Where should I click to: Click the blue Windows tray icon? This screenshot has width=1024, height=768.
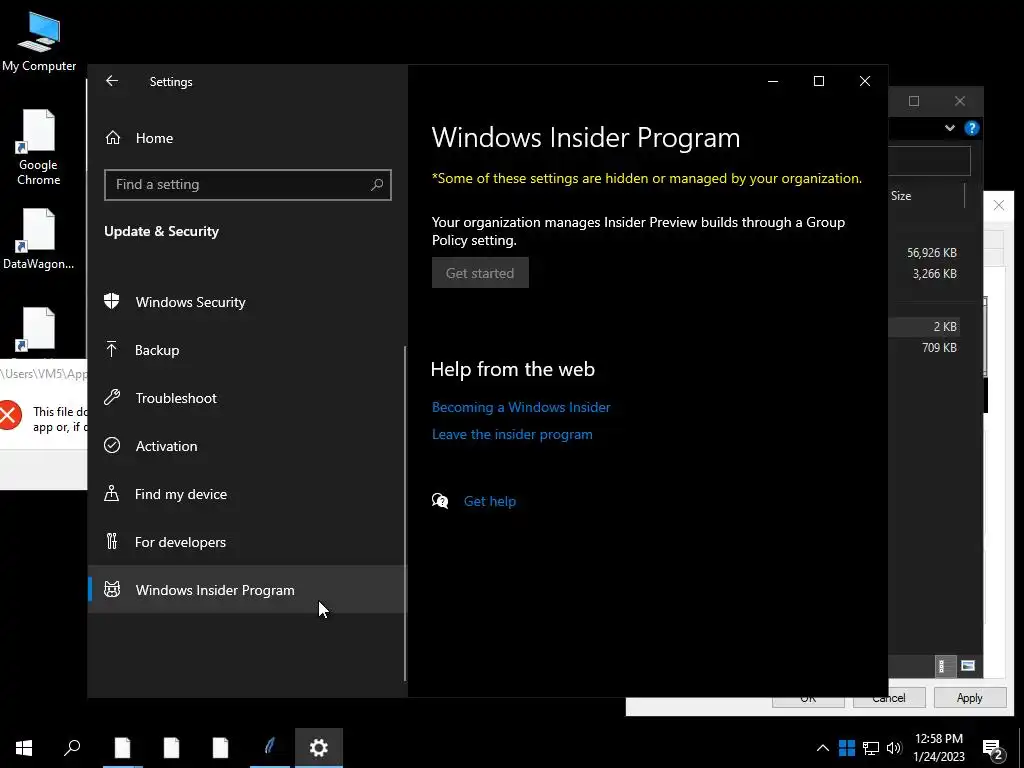[x=847, y=748]
